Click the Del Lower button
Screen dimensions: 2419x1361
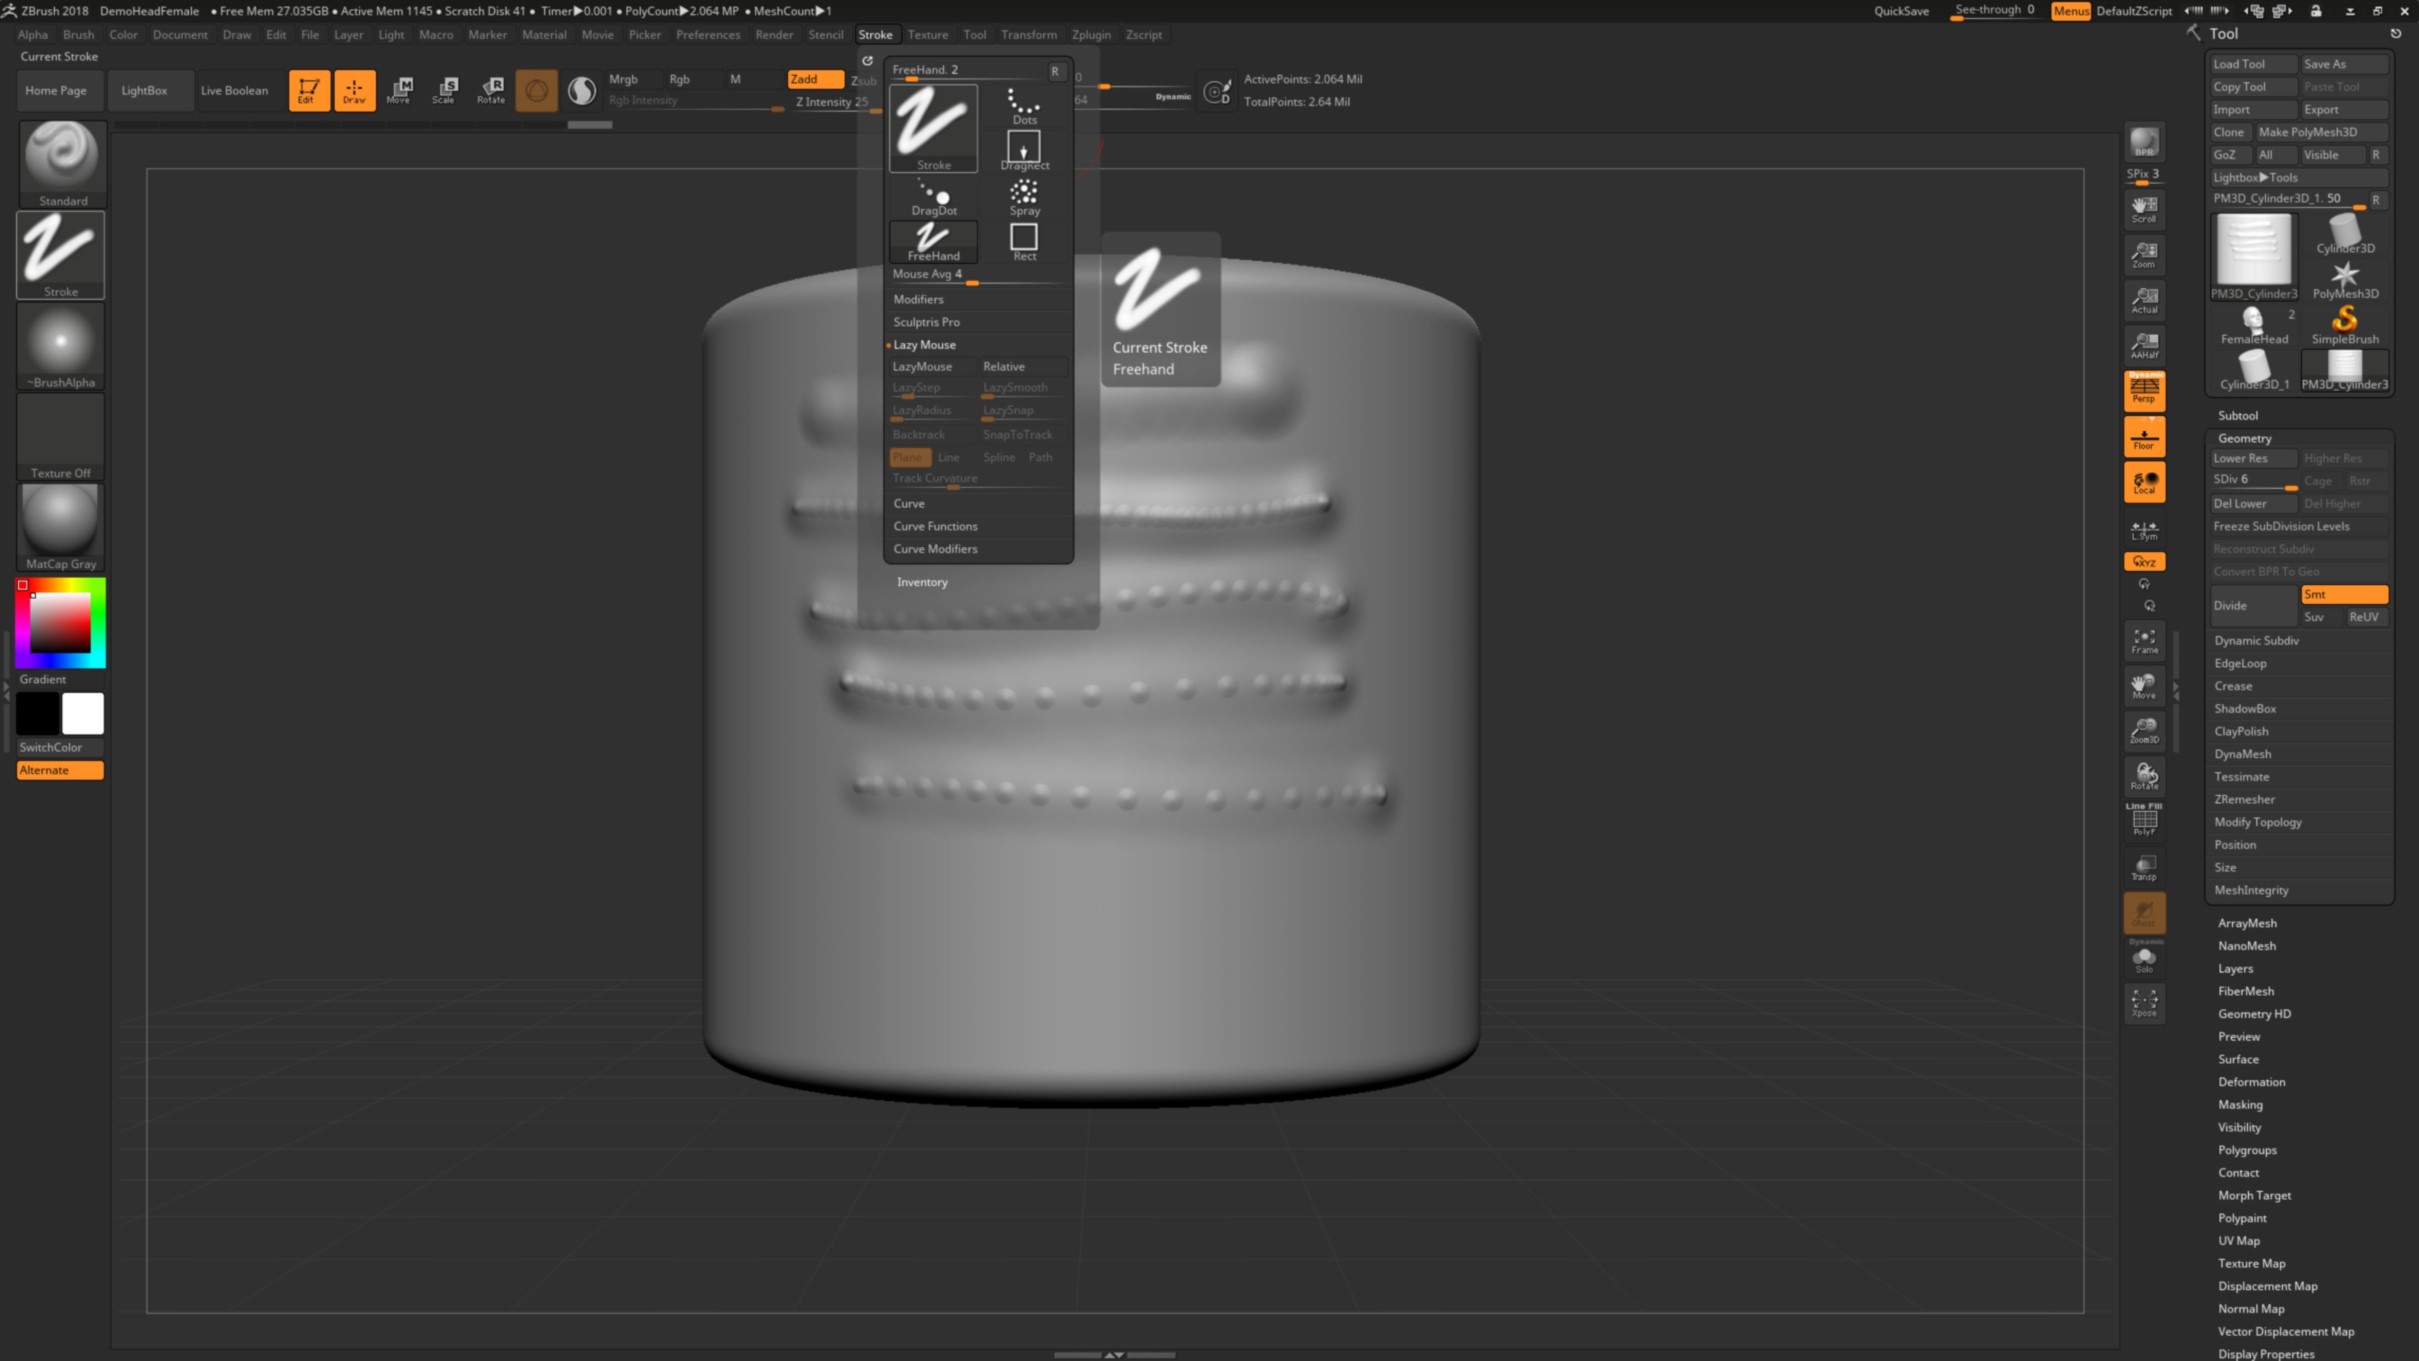coord(2253,503)
